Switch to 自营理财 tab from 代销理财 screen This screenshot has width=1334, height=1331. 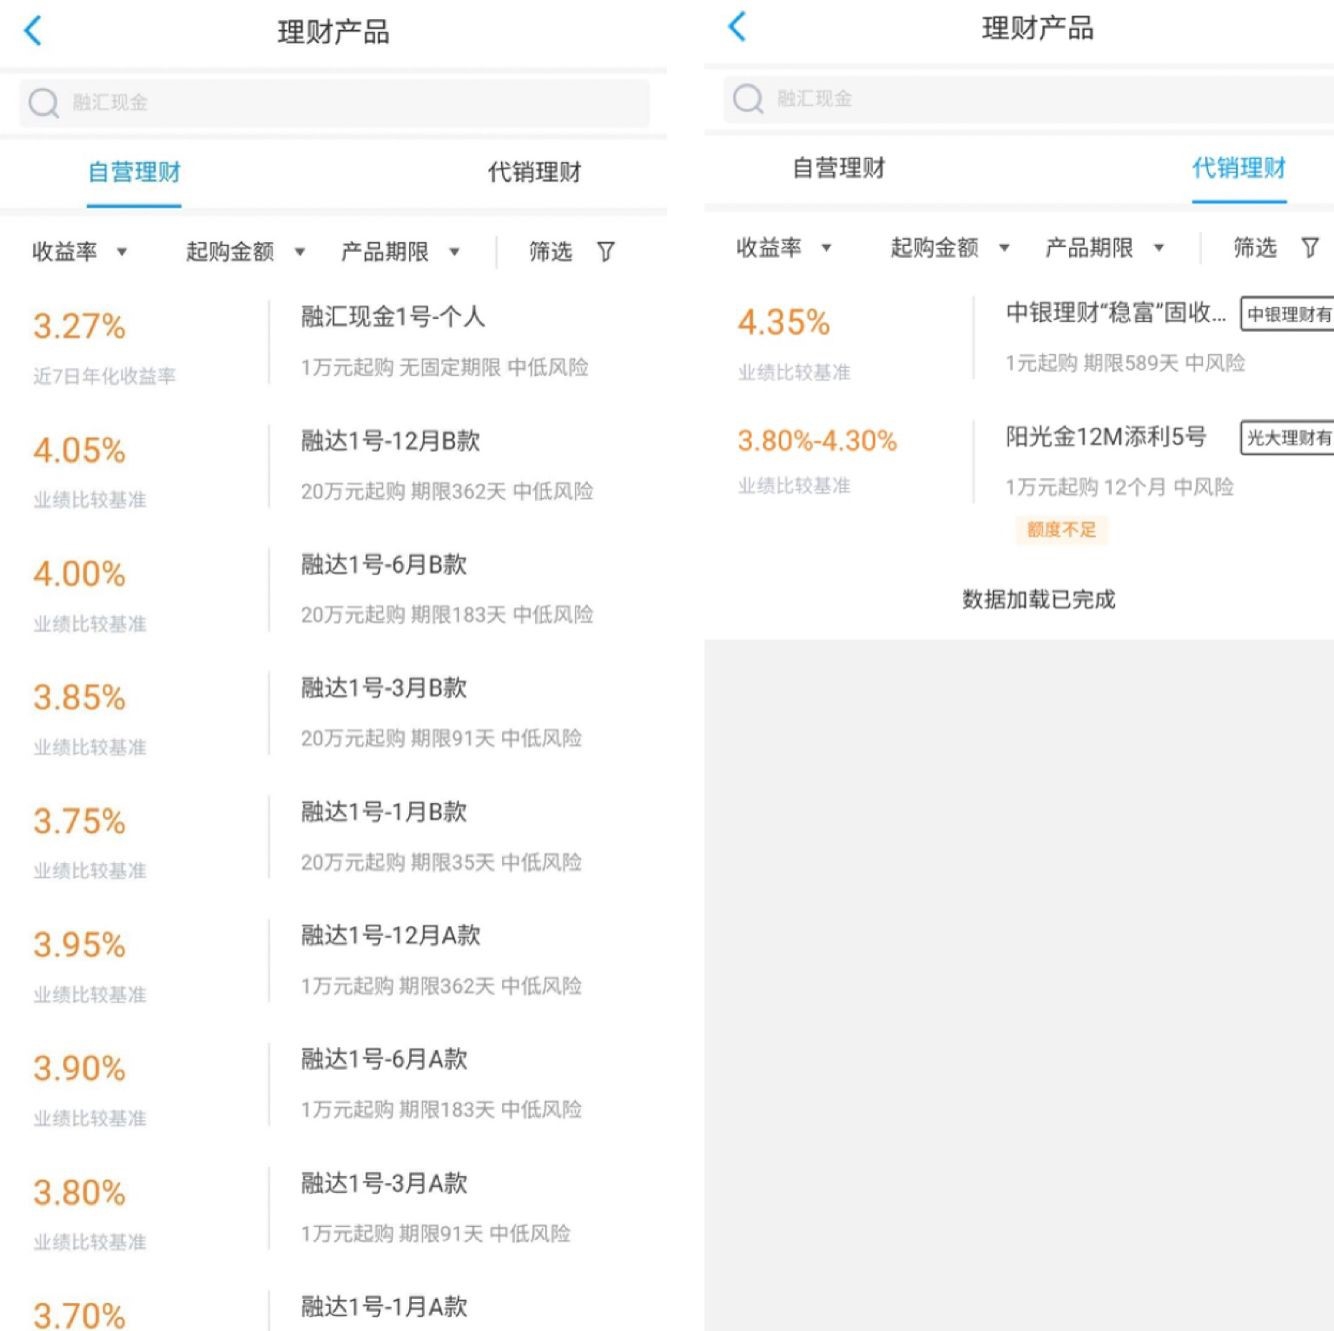838,168
